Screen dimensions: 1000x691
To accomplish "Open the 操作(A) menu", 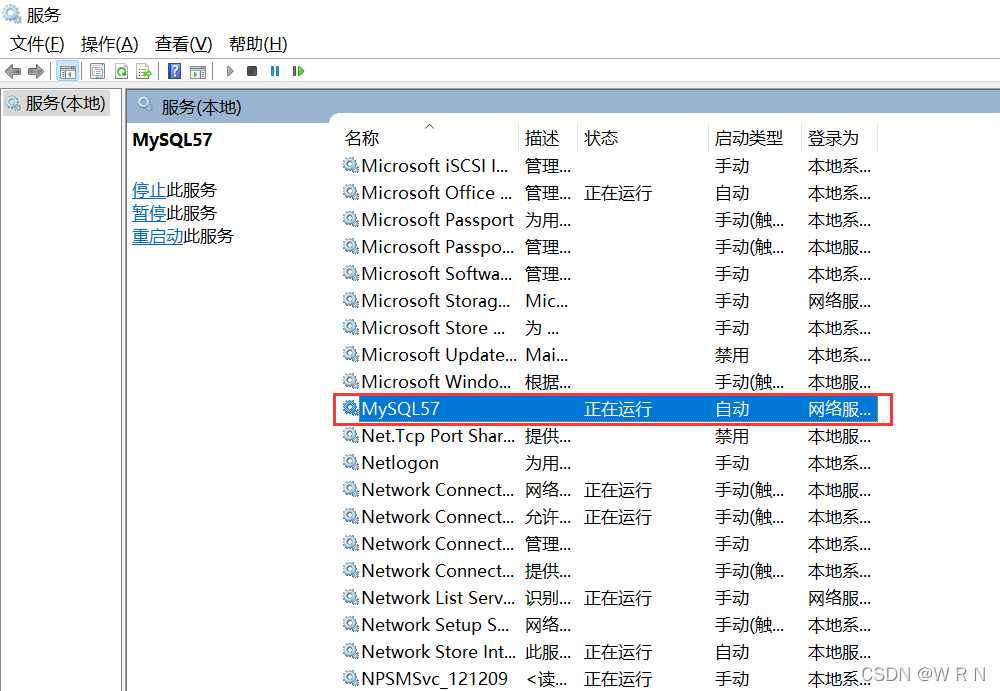I will point(109,44).
